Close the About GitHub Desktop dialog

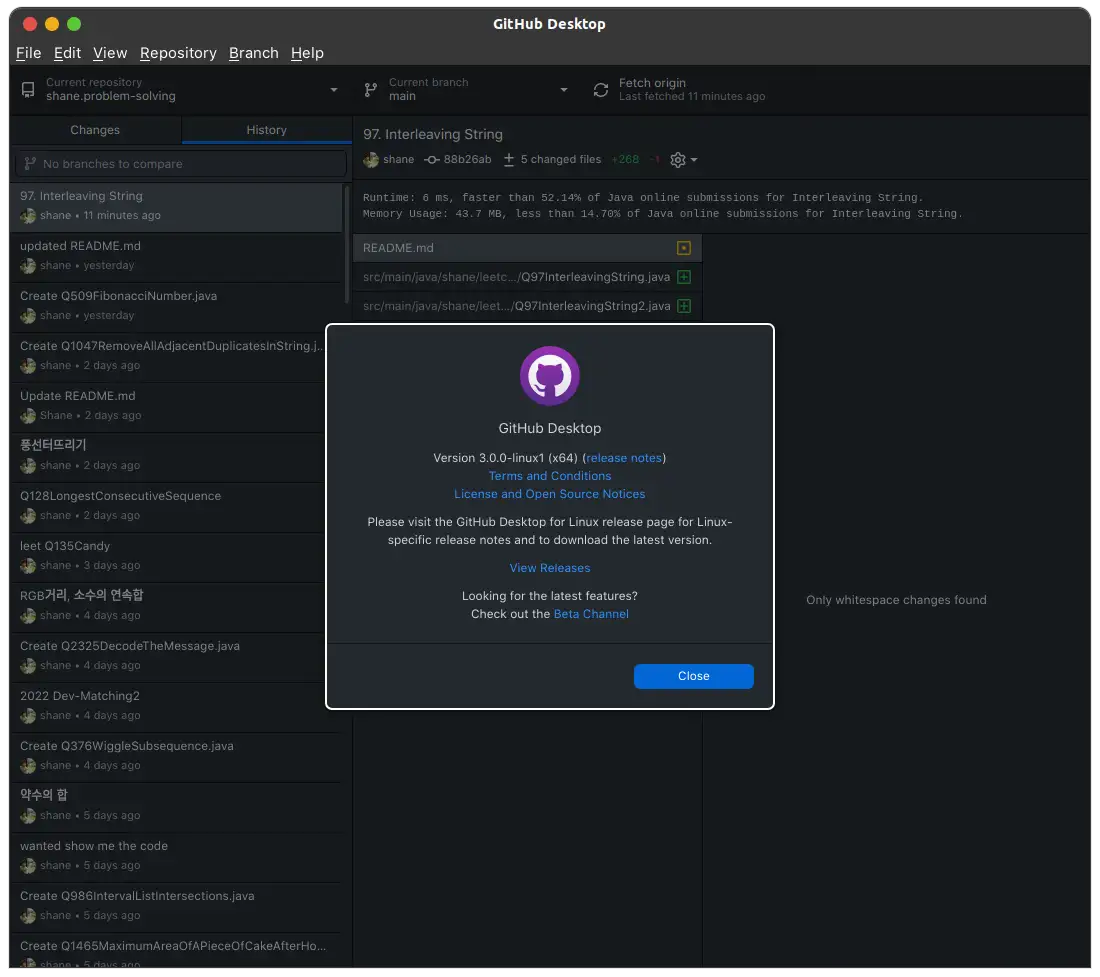click(x=693, y=676)
